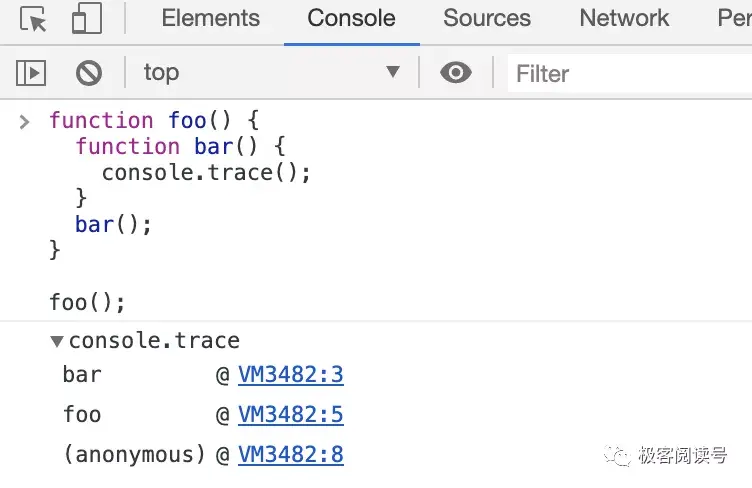Collapse the console.trace disclosure triangle

click(x=57, y=342)
